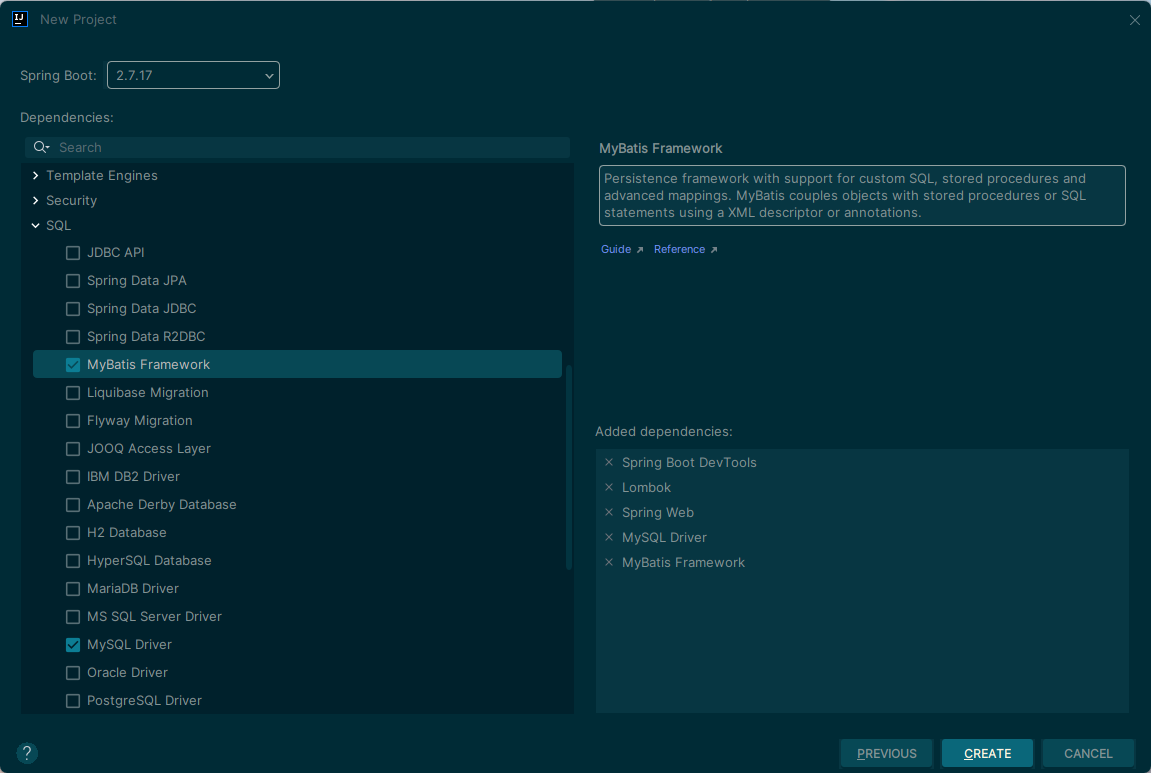The image size is (1151, 773).
Task: Select the PostgreSQL Driver checkbox
Action: tap(73, 700)
